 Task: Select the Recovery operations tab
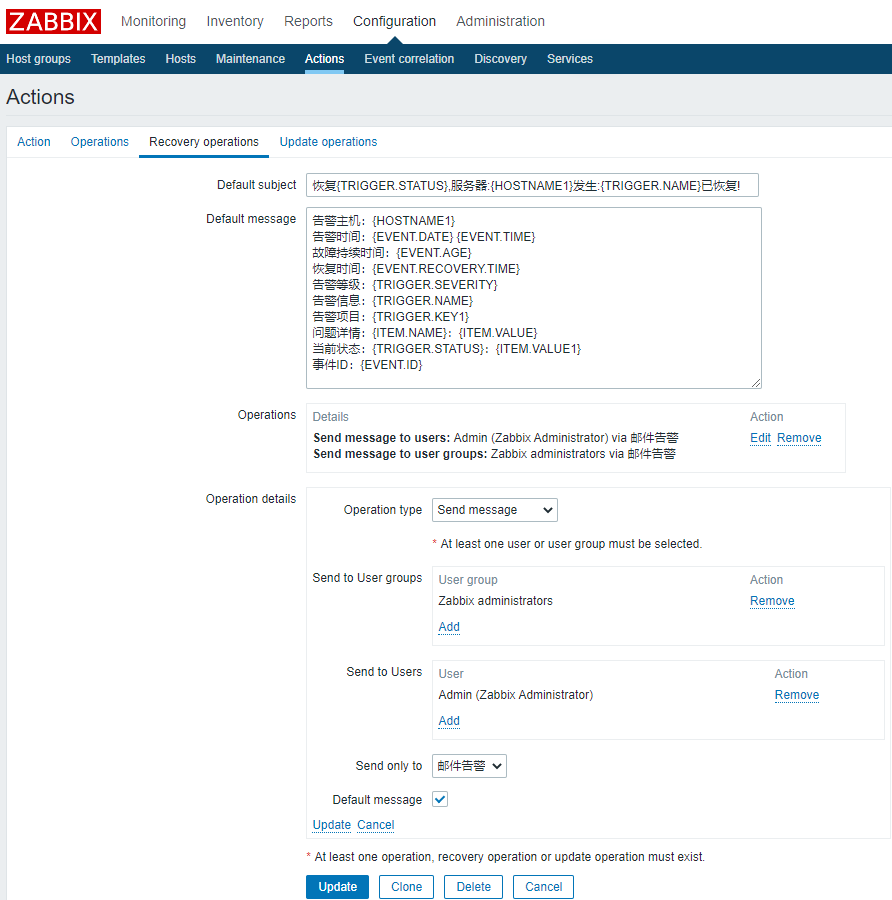[204, 142]
